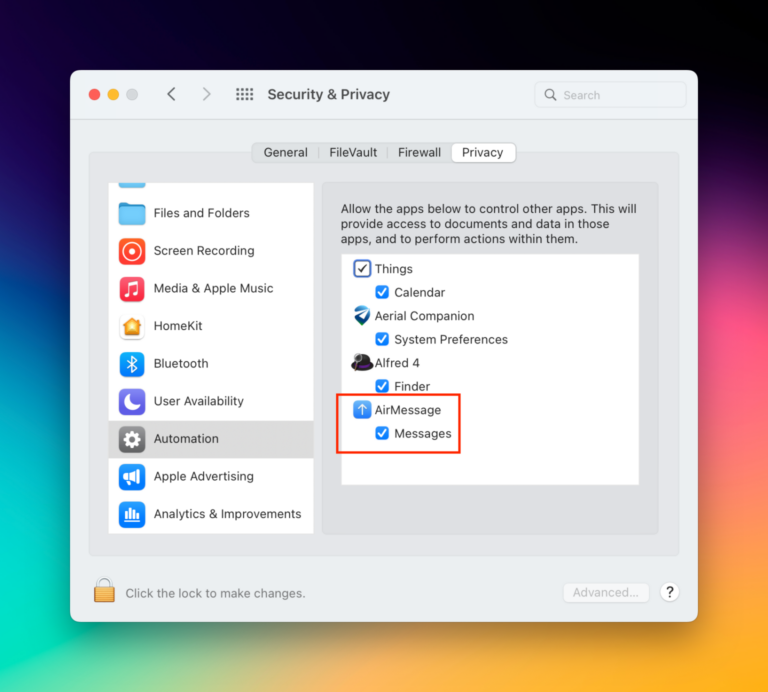Viewport: 768px width, 692px height.
Task: Click the search magnifier icon
Action: [x=551, y=95]
